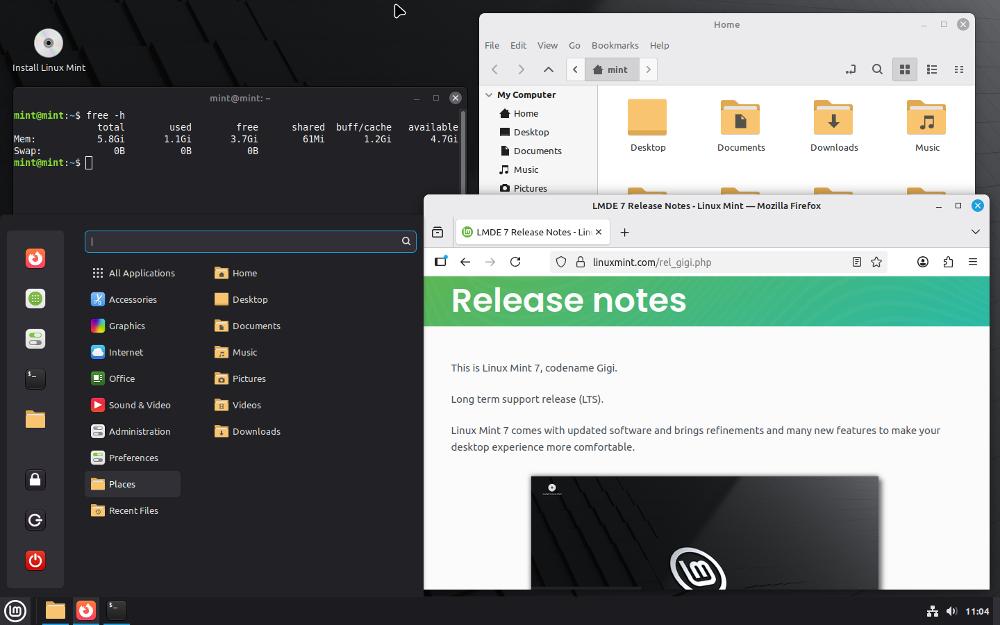Image resolution: width=1000 pixels, height=625 pixels.
Task: Click Firefox URL address bar
Action: click(x=717, y=262)
